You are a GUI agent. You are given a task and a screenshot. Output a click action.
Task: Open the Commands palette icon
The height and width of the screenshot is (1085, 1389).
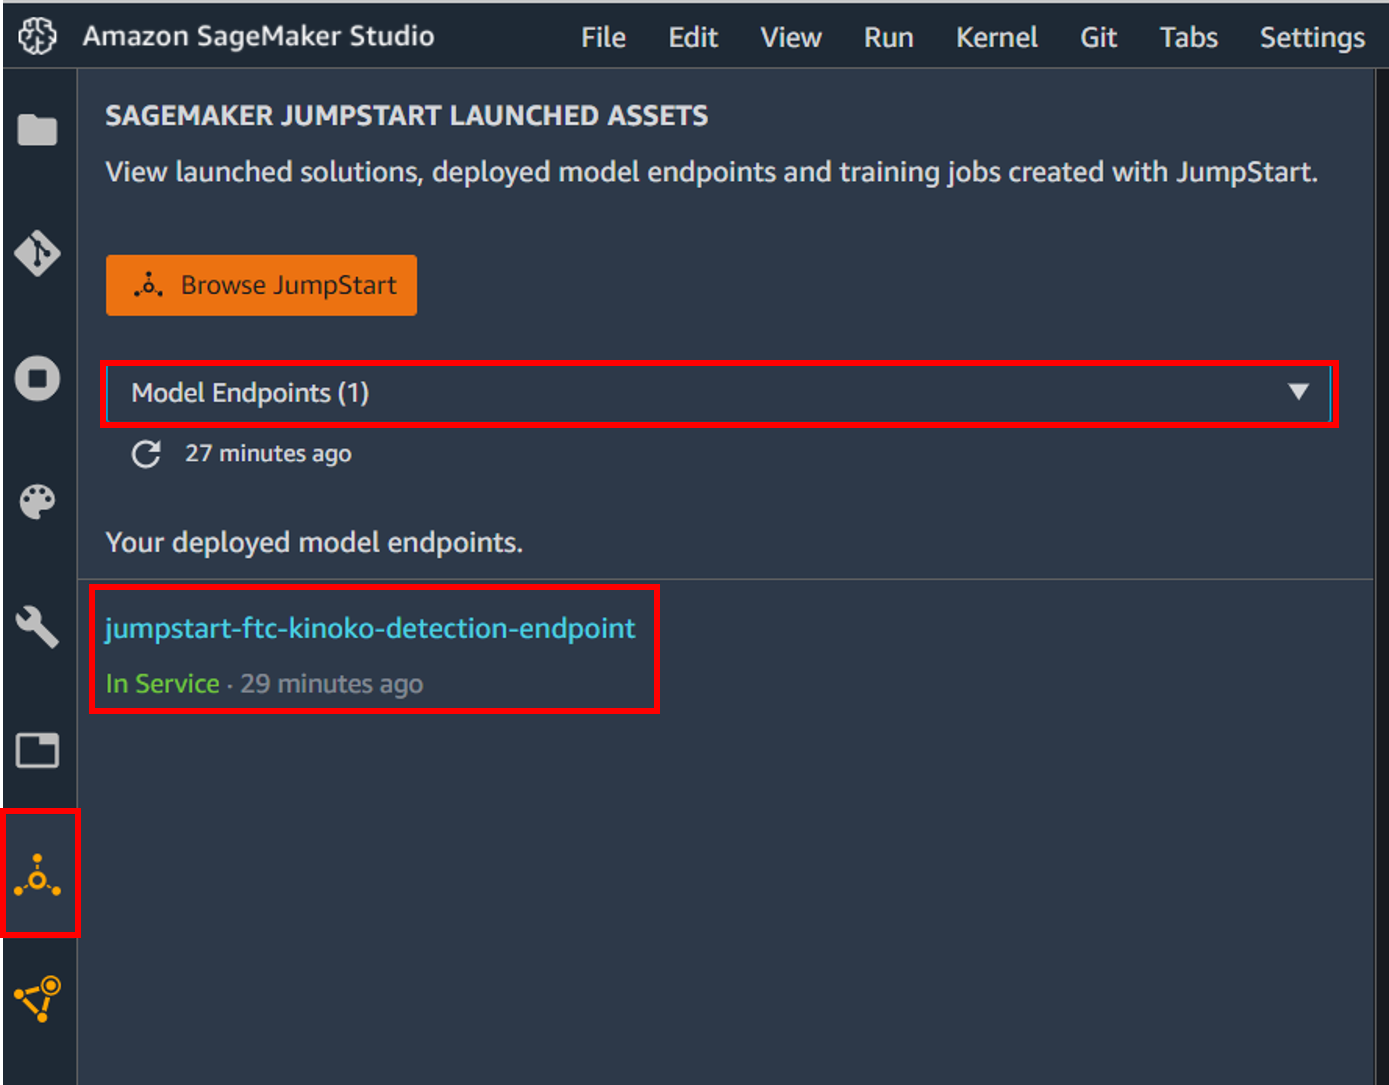point(38,502)
